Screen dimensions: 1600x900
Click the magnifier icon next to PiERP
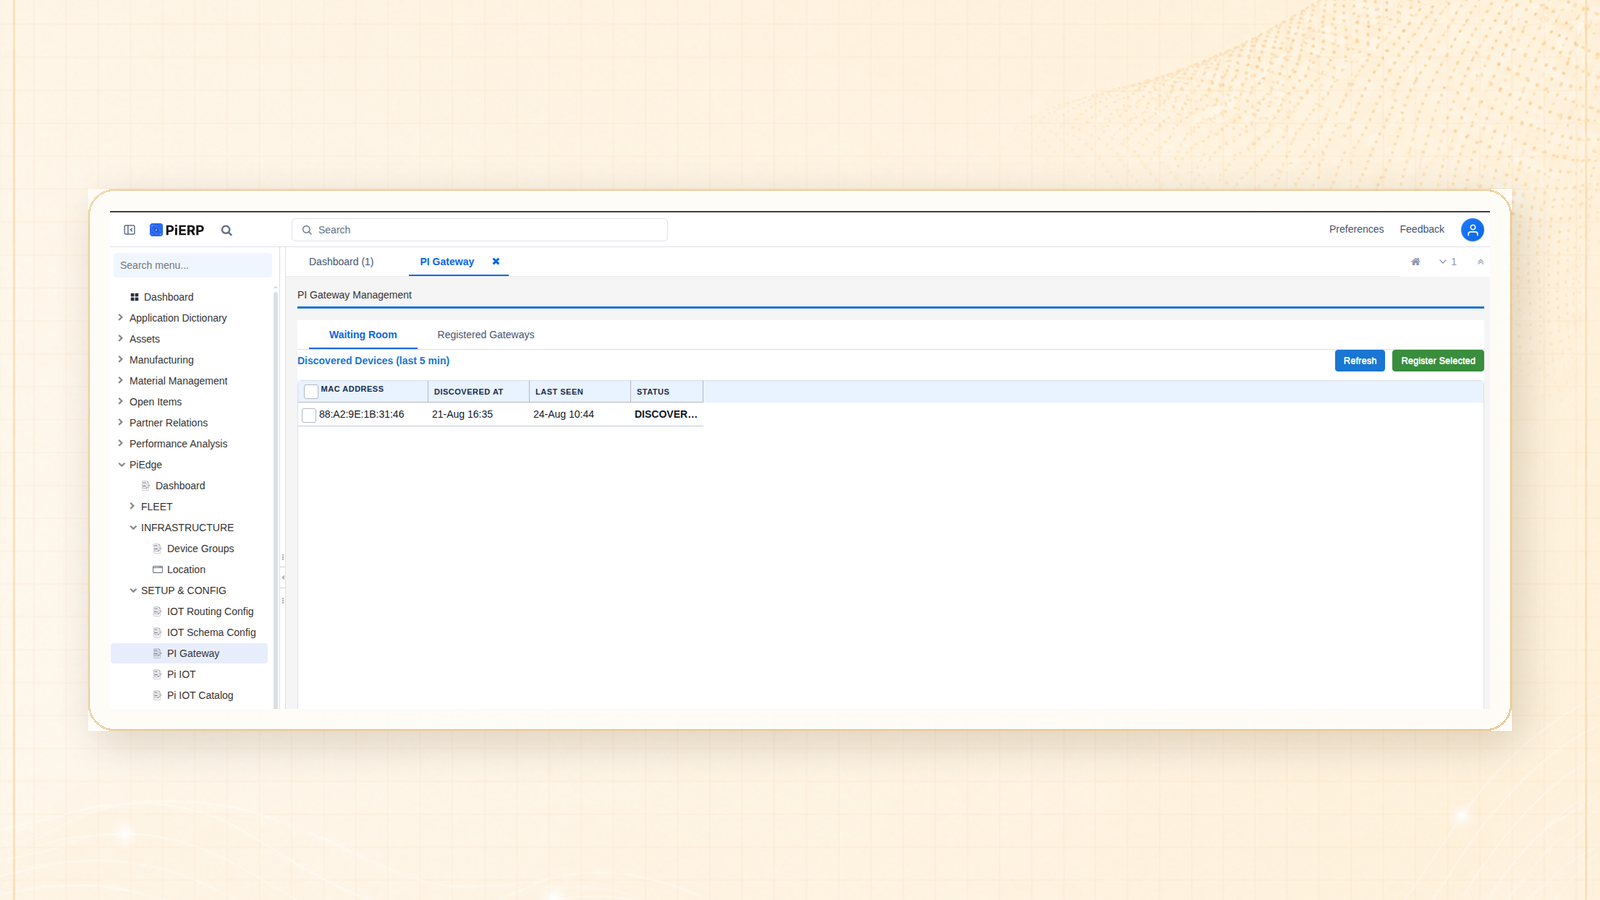(x=227, y=230)
